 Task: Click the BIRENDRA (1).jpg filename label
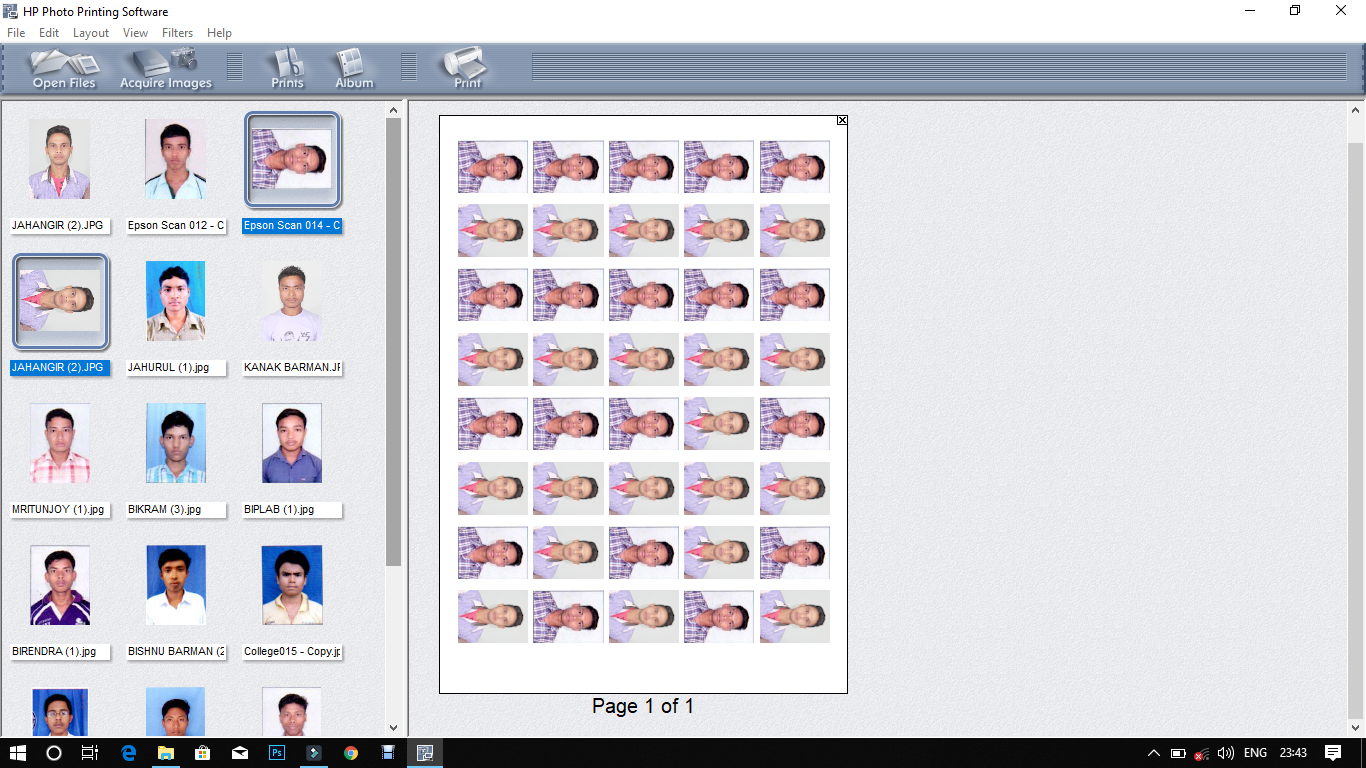[59, 652]
